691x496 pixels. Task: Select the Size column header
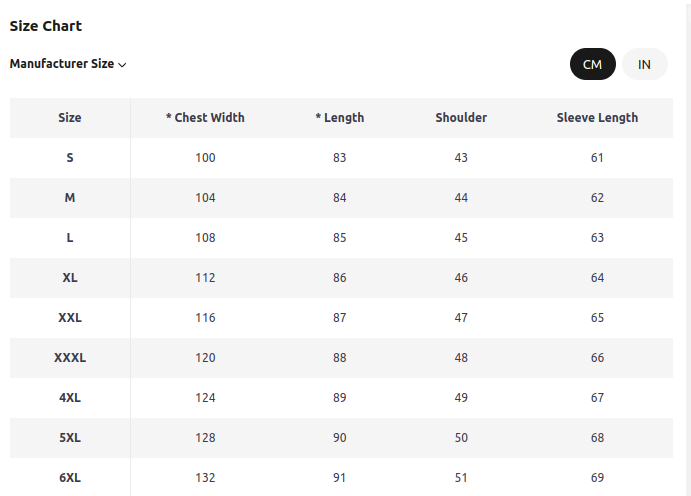point(70,118)
